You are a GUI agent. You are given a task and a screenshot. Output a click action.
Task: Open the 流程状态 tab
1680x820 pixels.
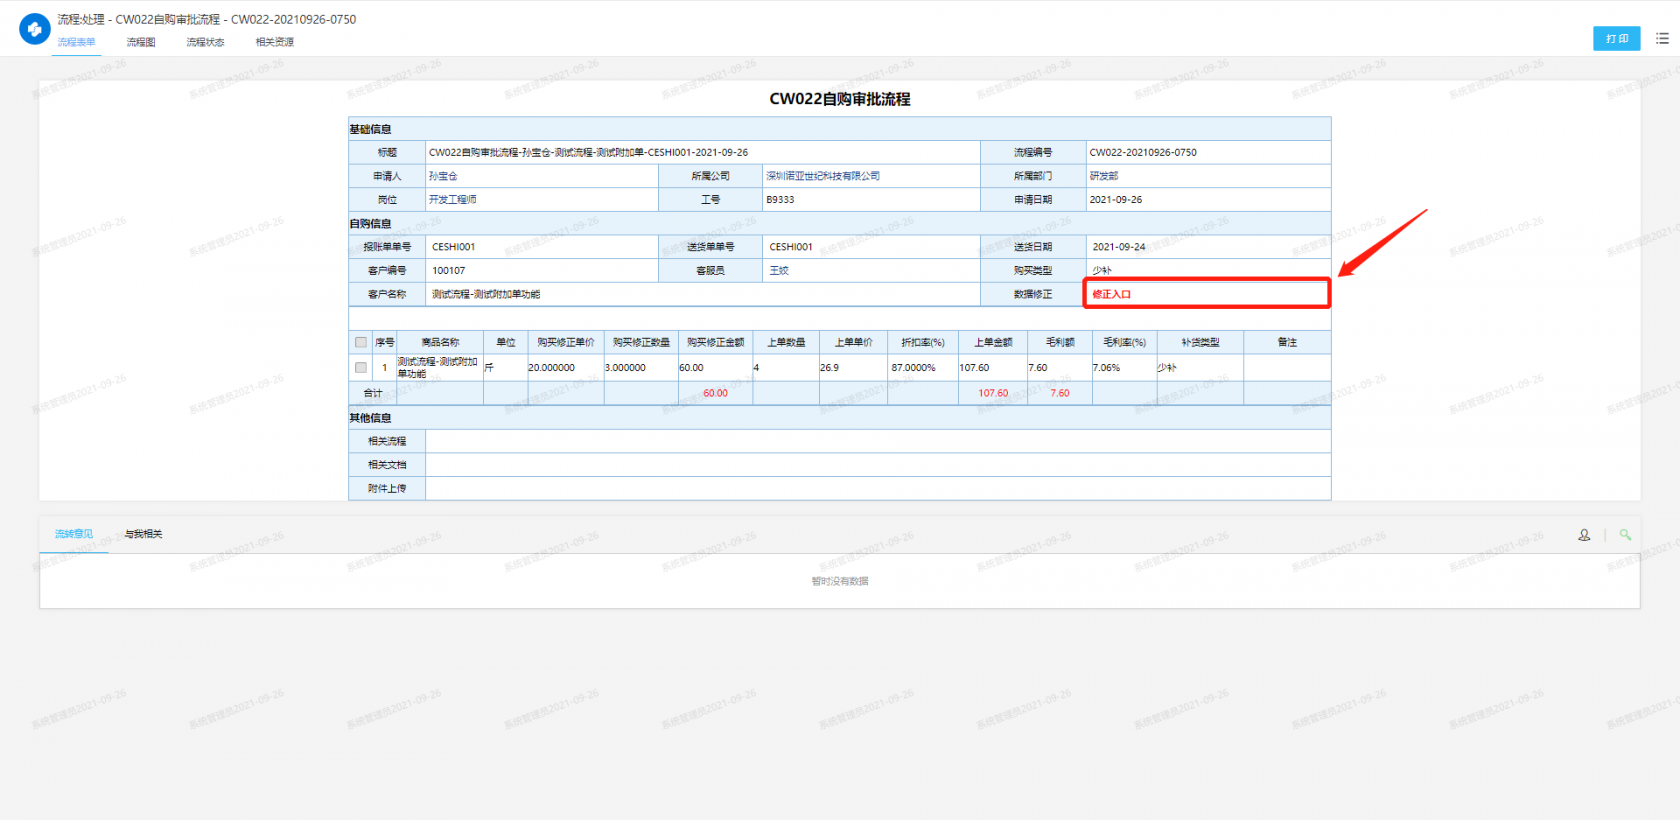point(205,42)
